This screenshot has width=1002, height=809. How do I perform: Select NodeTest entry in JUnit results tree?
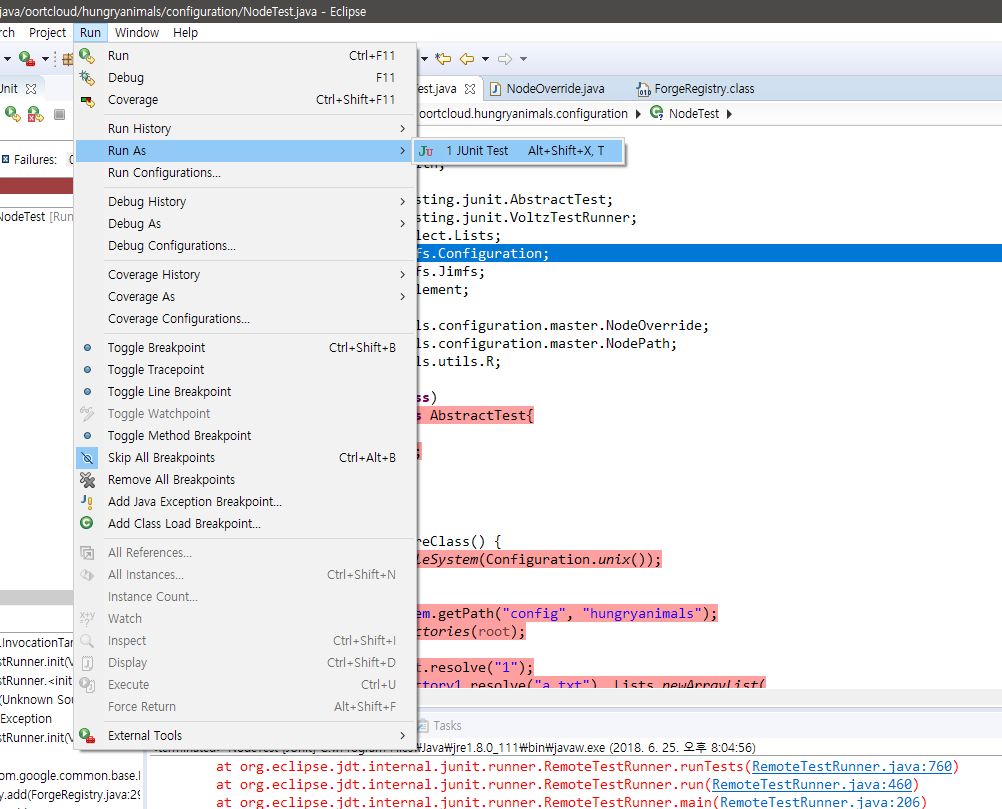pos(36,217)
